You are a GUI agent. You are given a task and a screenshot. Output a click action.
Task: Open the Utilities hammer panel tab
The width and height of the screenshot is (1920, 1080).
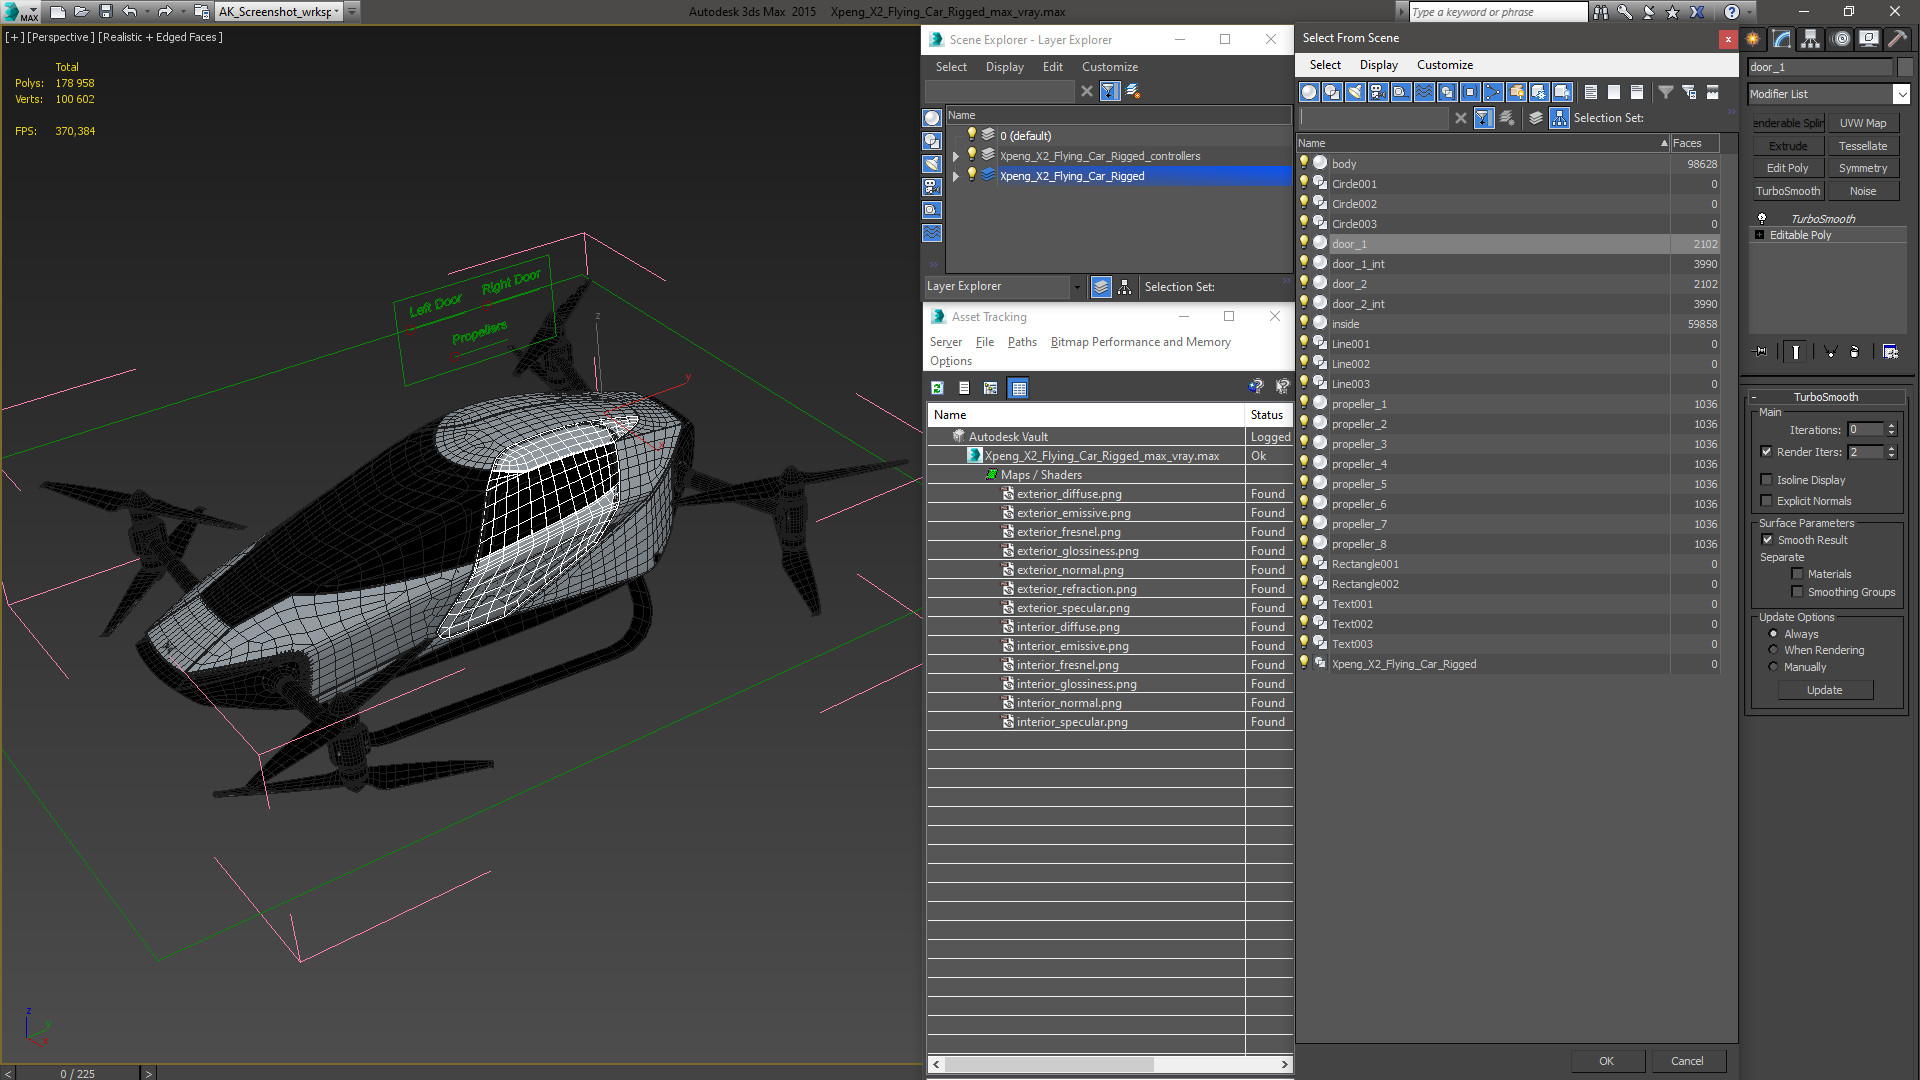pos(1897,39)
